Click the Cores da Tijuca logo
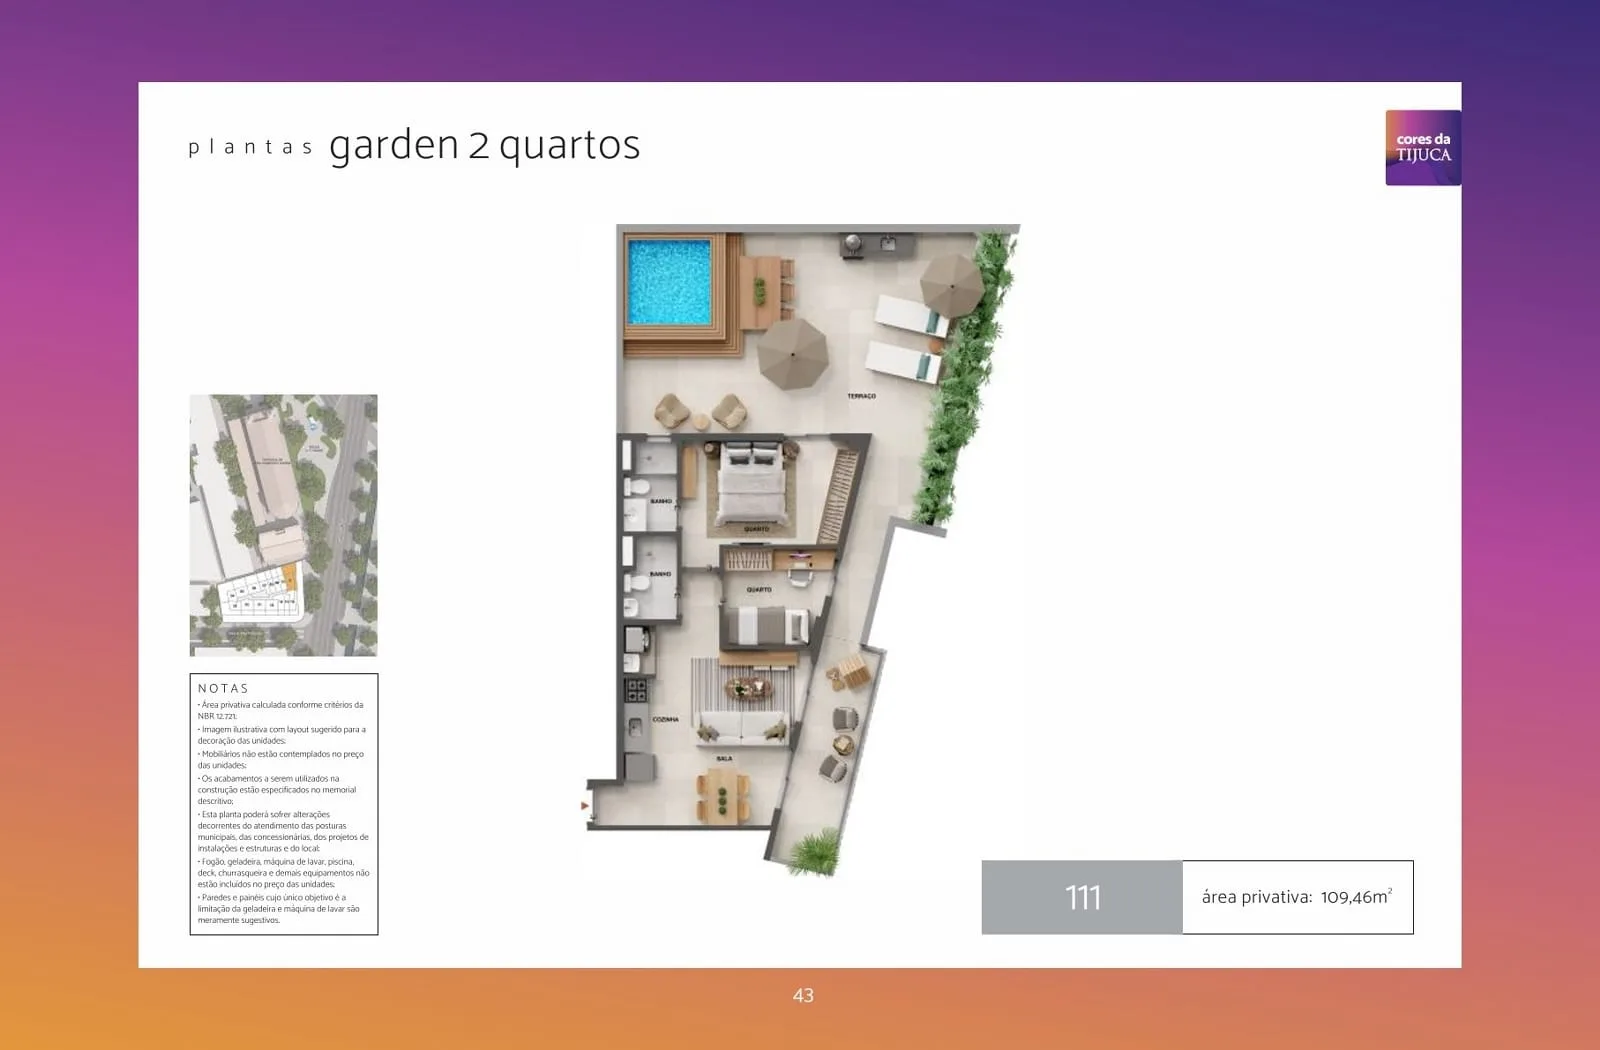The image size is (1600, 1050). coord(1423,148)
